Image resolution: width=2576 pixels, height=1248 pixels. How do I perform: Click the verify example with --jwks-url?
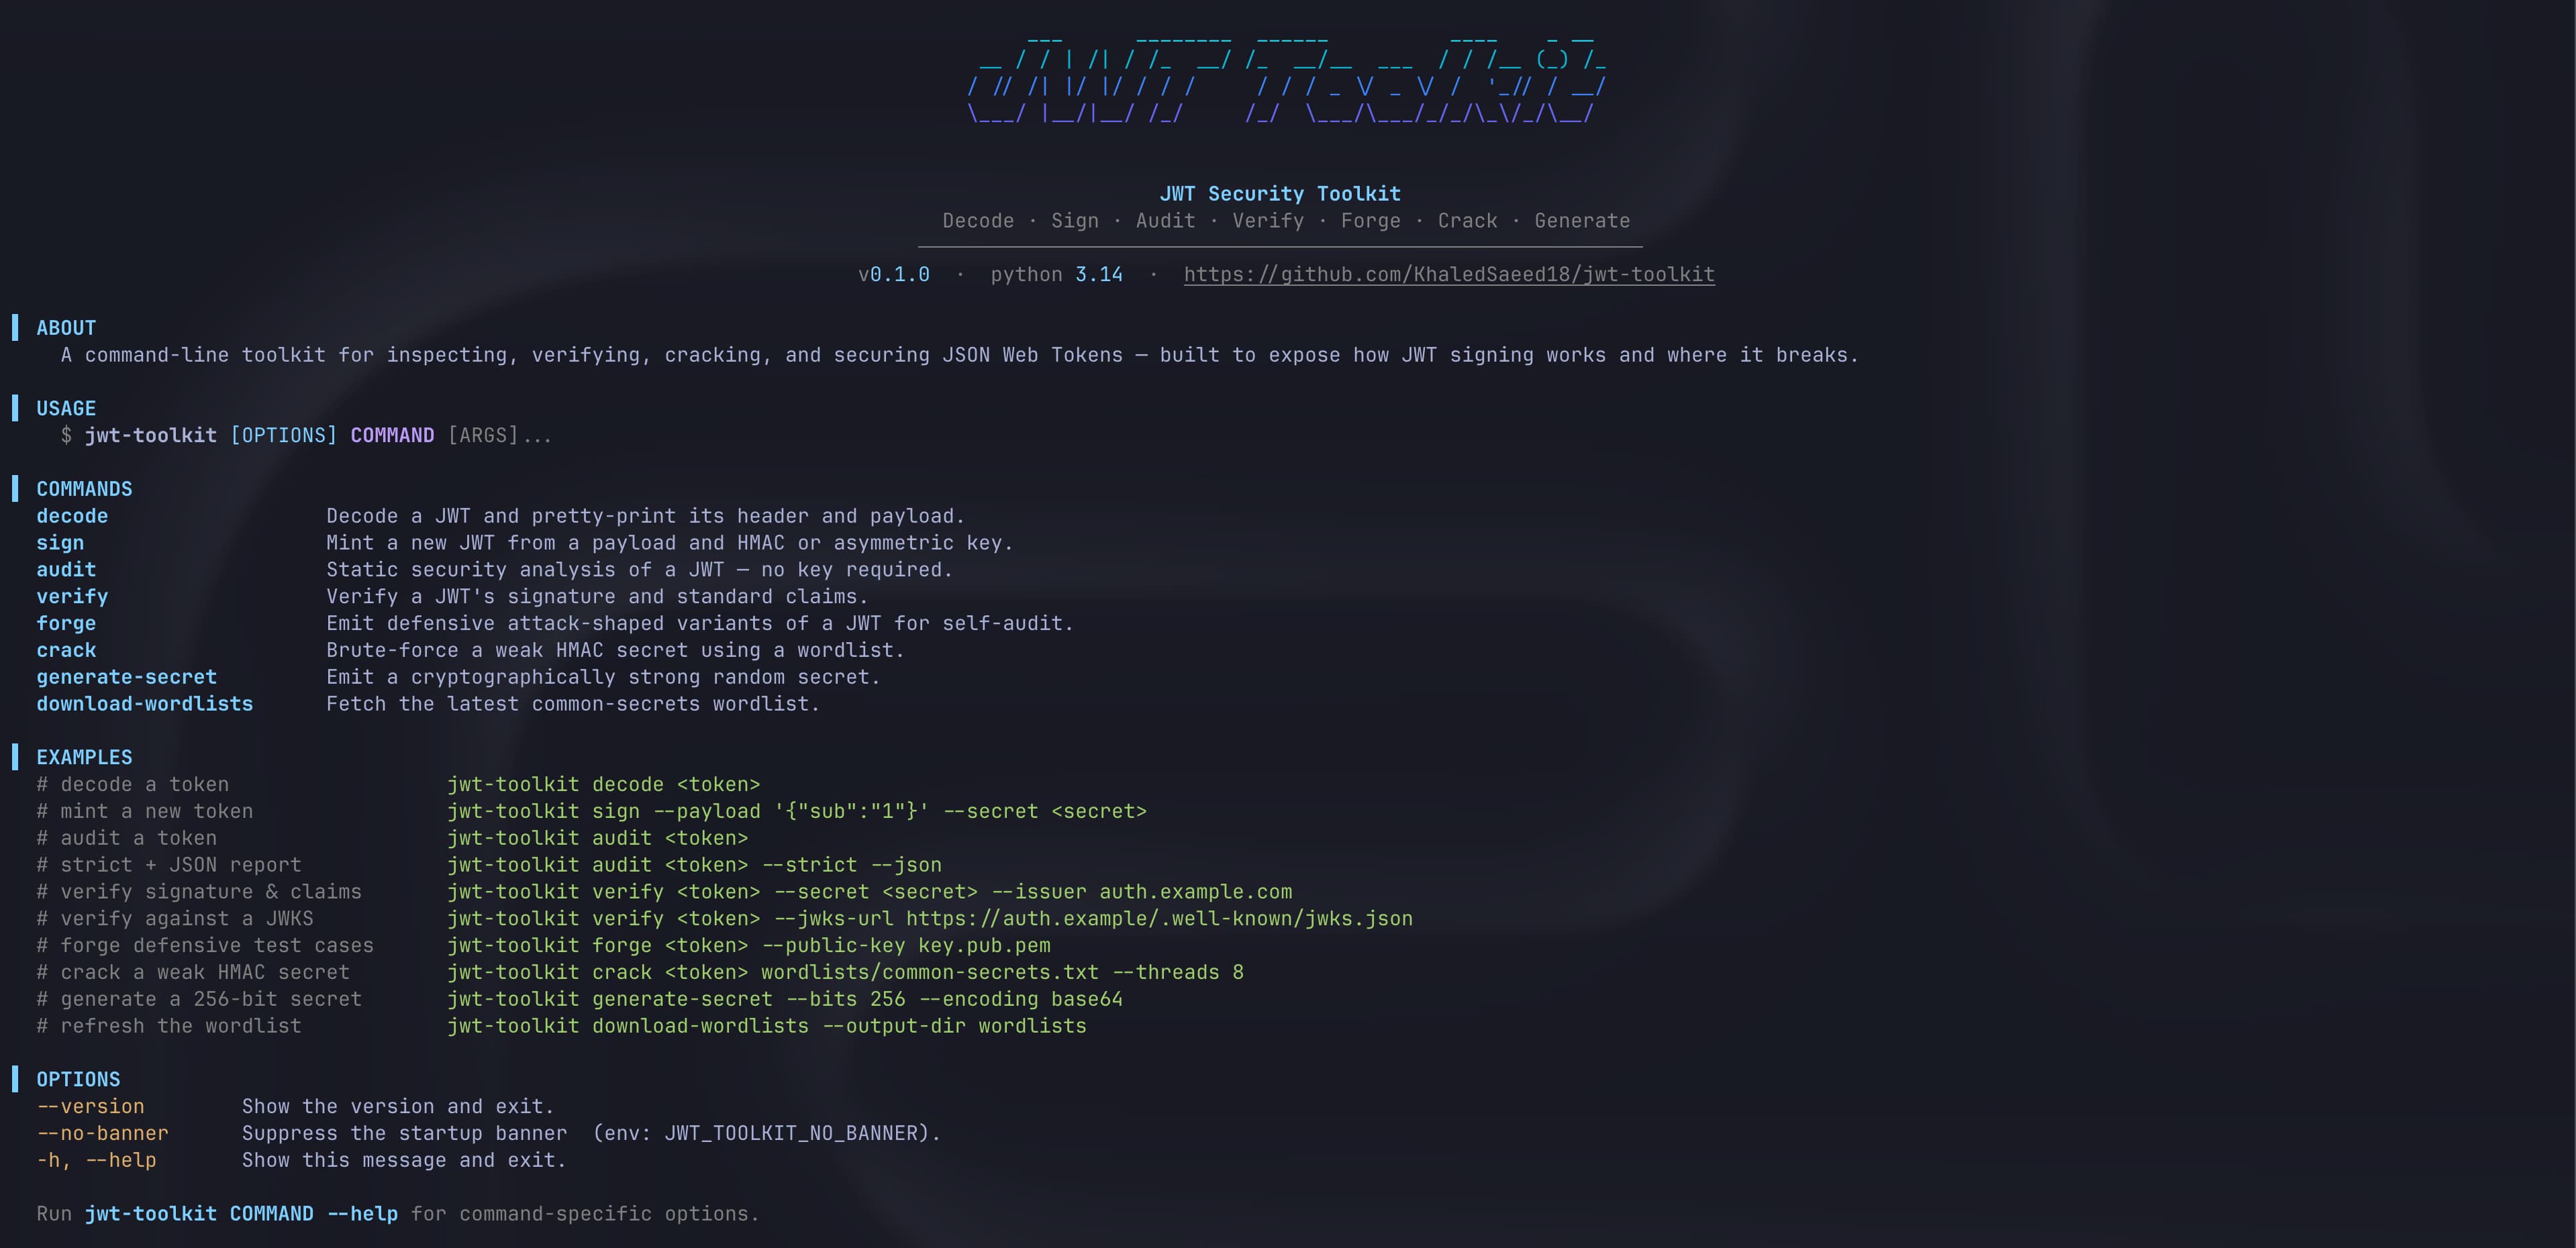pyautogui.click(x=930, y=918)
